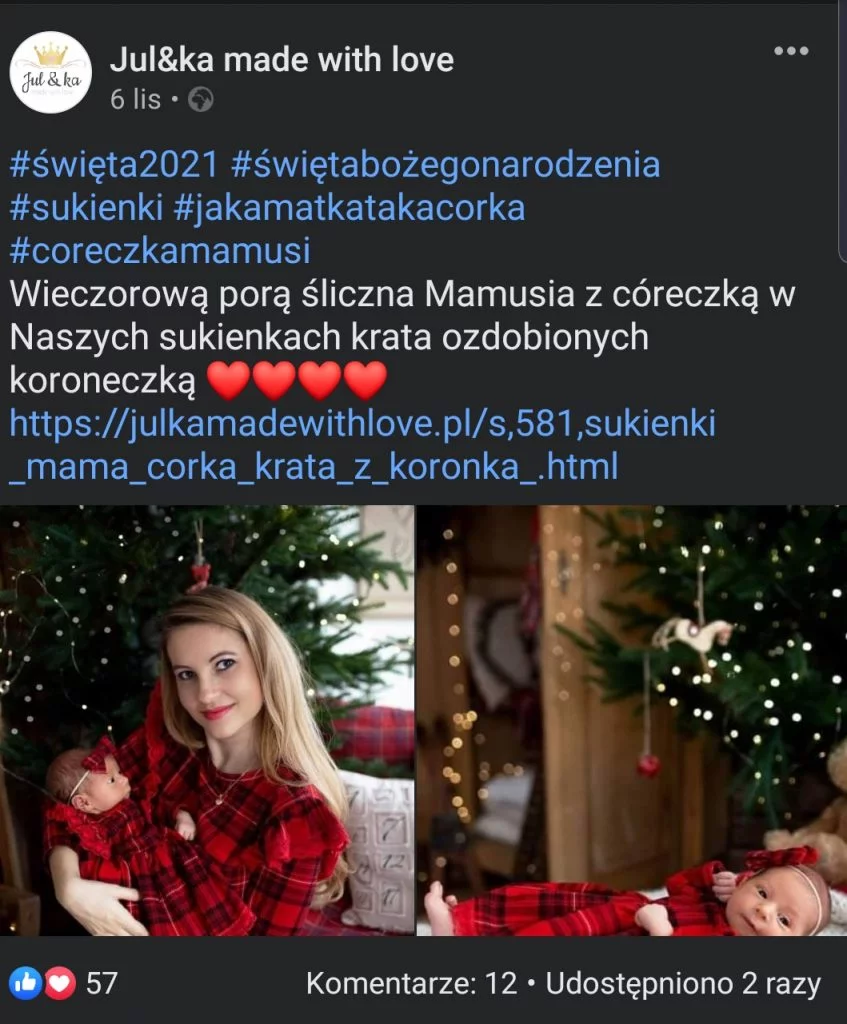View Udostępniono 2 razy shares
The height and width of the screenshot is (1024, 847).
tap(683, 985)
